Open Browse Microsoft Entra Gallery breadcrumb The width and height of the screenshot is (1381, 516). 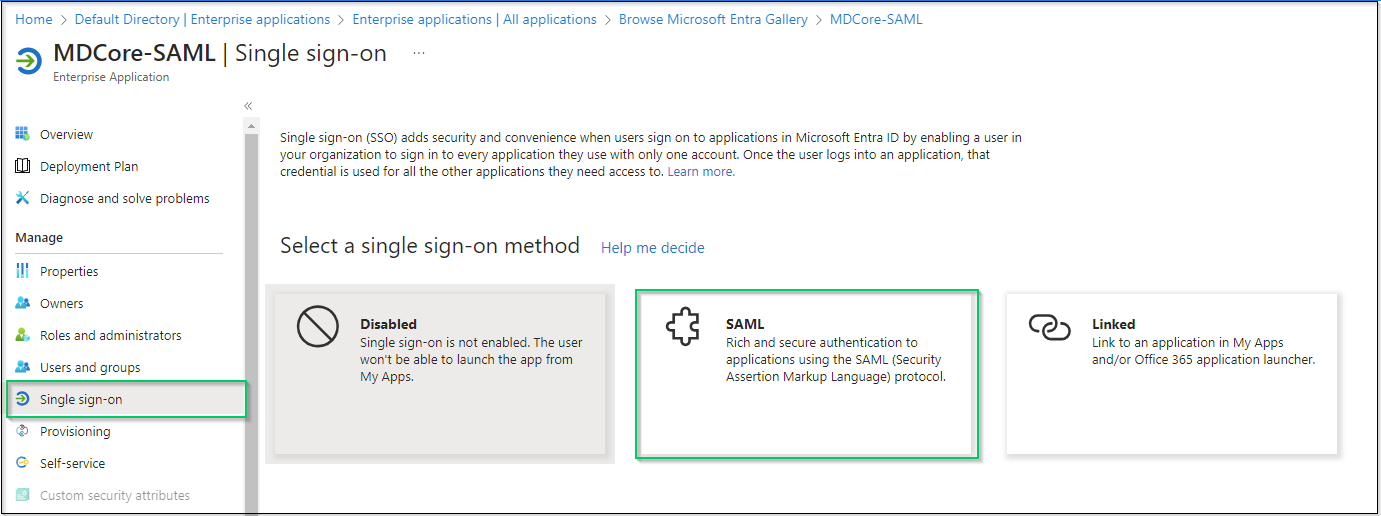713,19
